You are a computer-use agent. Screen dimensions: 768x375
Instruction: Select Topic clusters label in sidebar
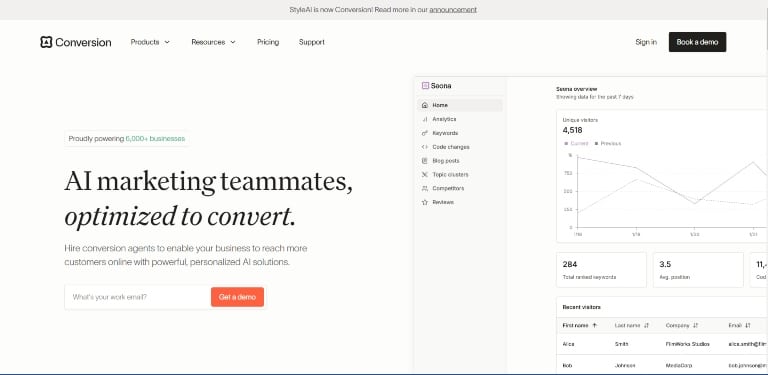(x=451, y=174)
